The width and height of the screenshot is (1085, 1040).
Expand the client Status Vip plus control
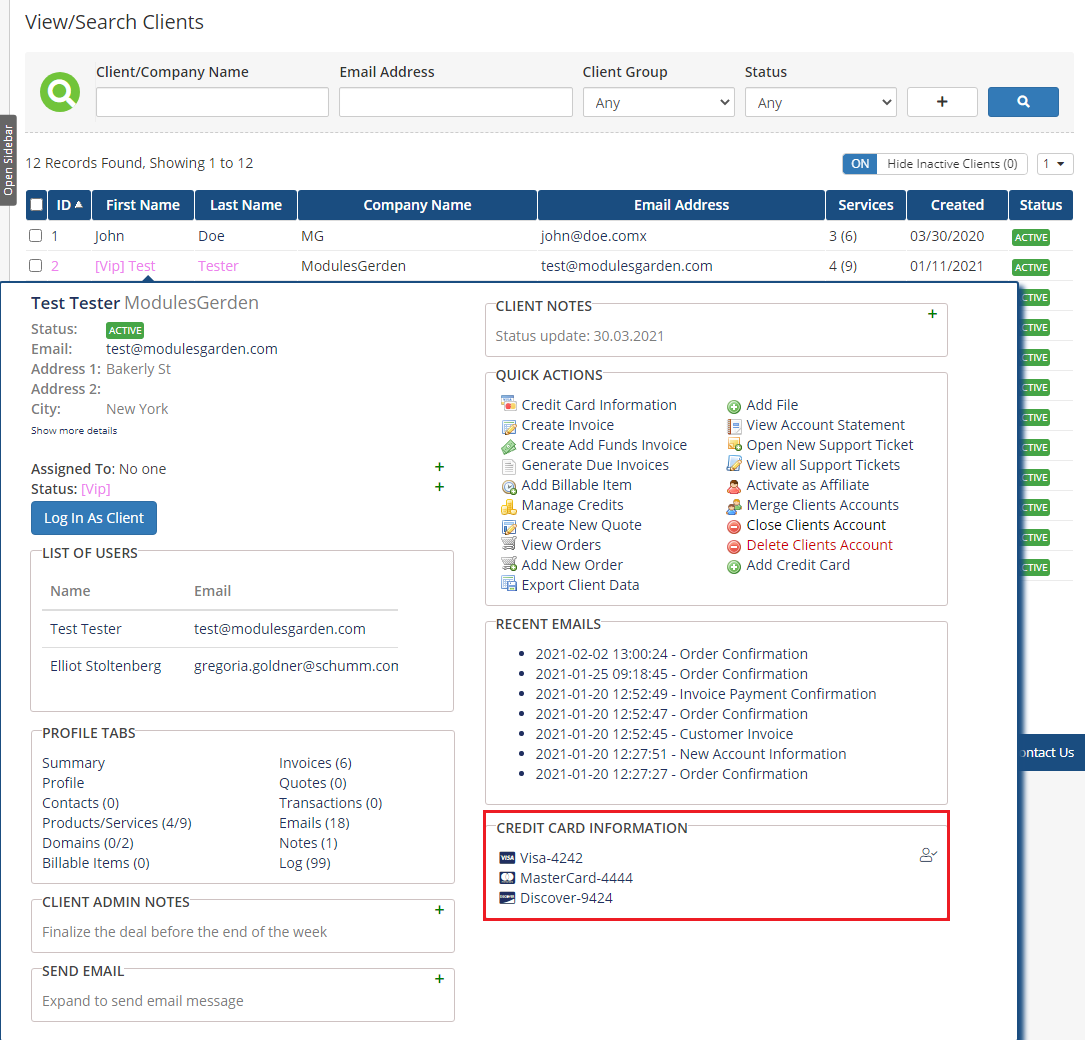pos(439,487)
